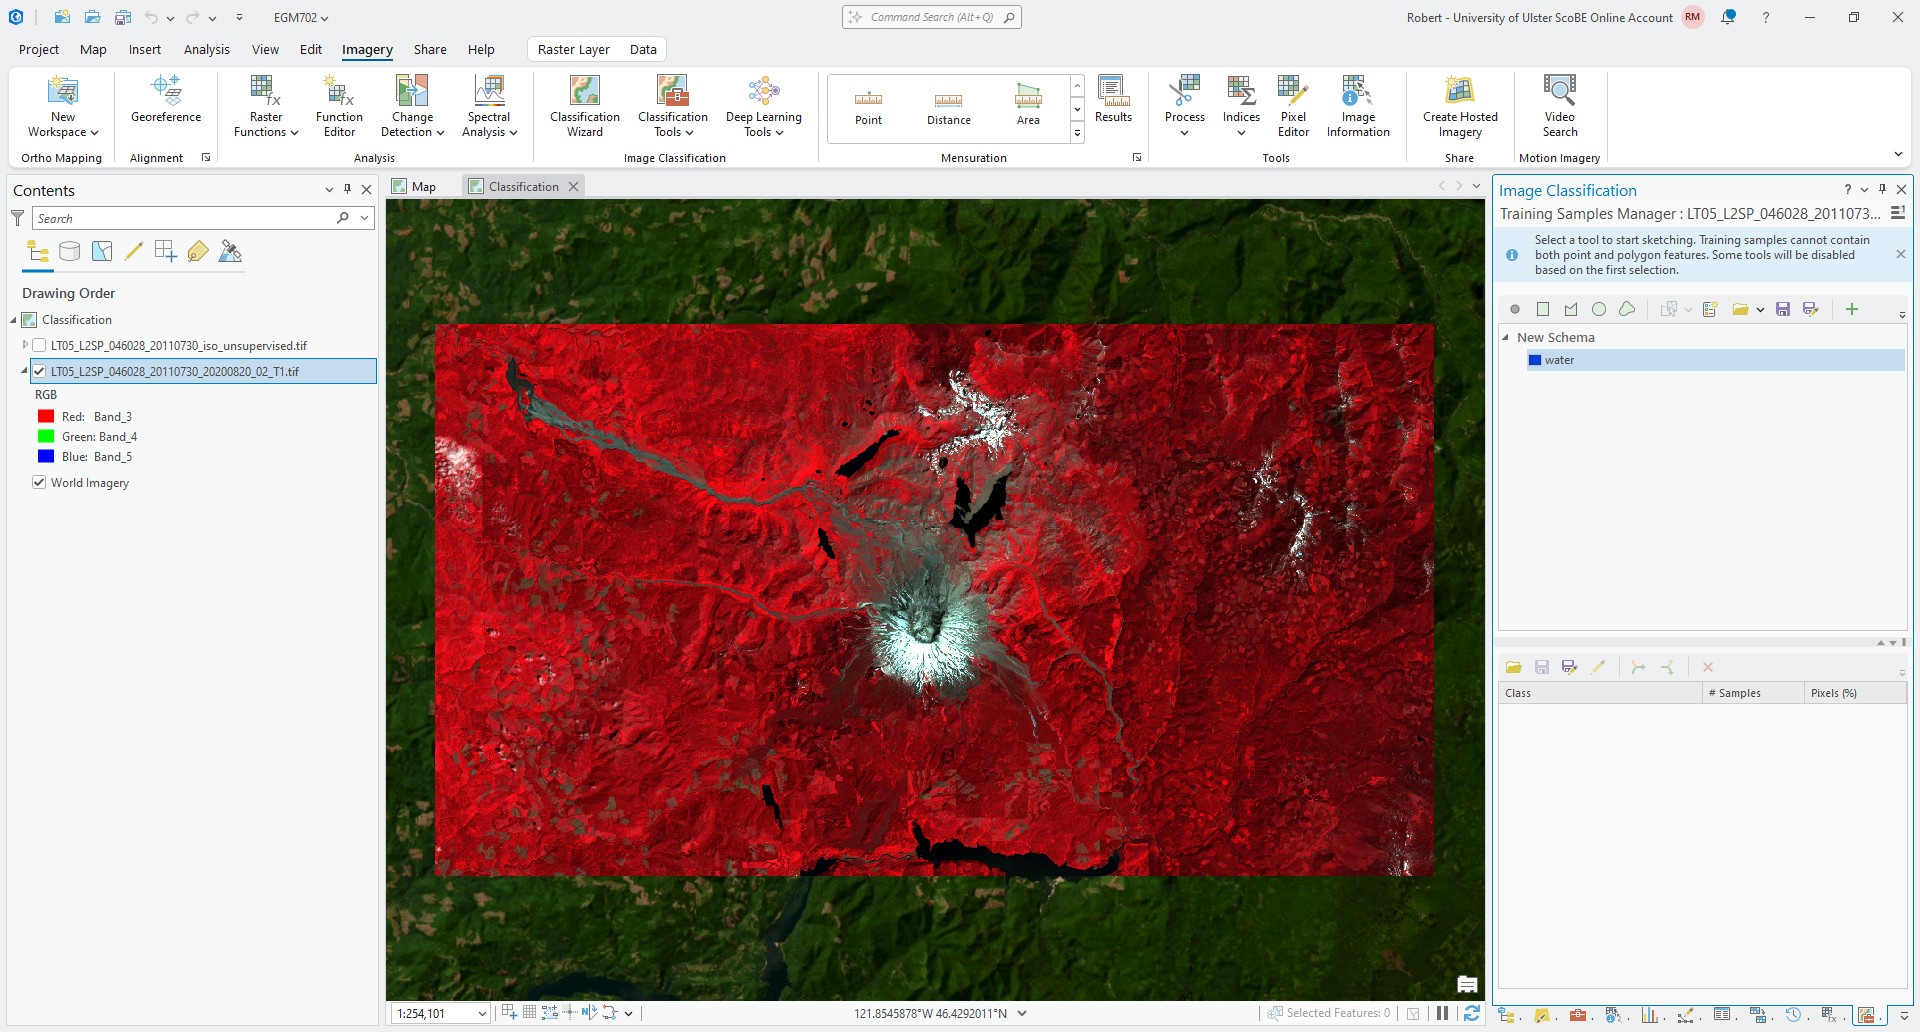Click the Red Band_3 color swatch
The image size is (1920, 1032).
click(46, 416)
